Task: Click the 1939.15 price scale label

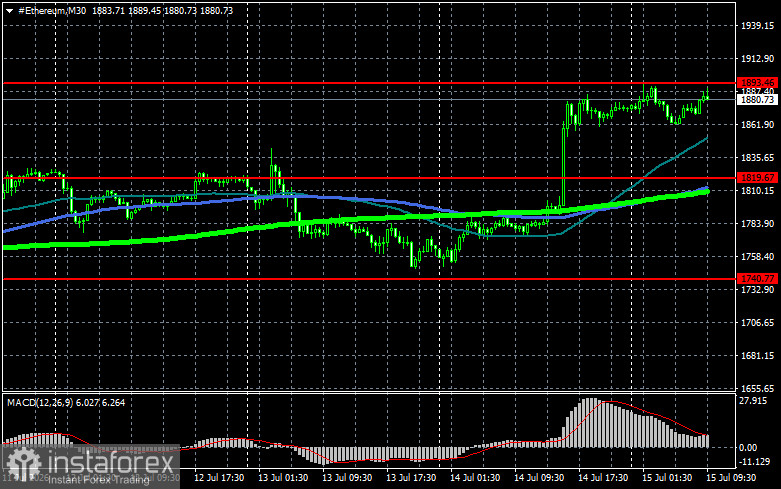Action: (757, 26)
